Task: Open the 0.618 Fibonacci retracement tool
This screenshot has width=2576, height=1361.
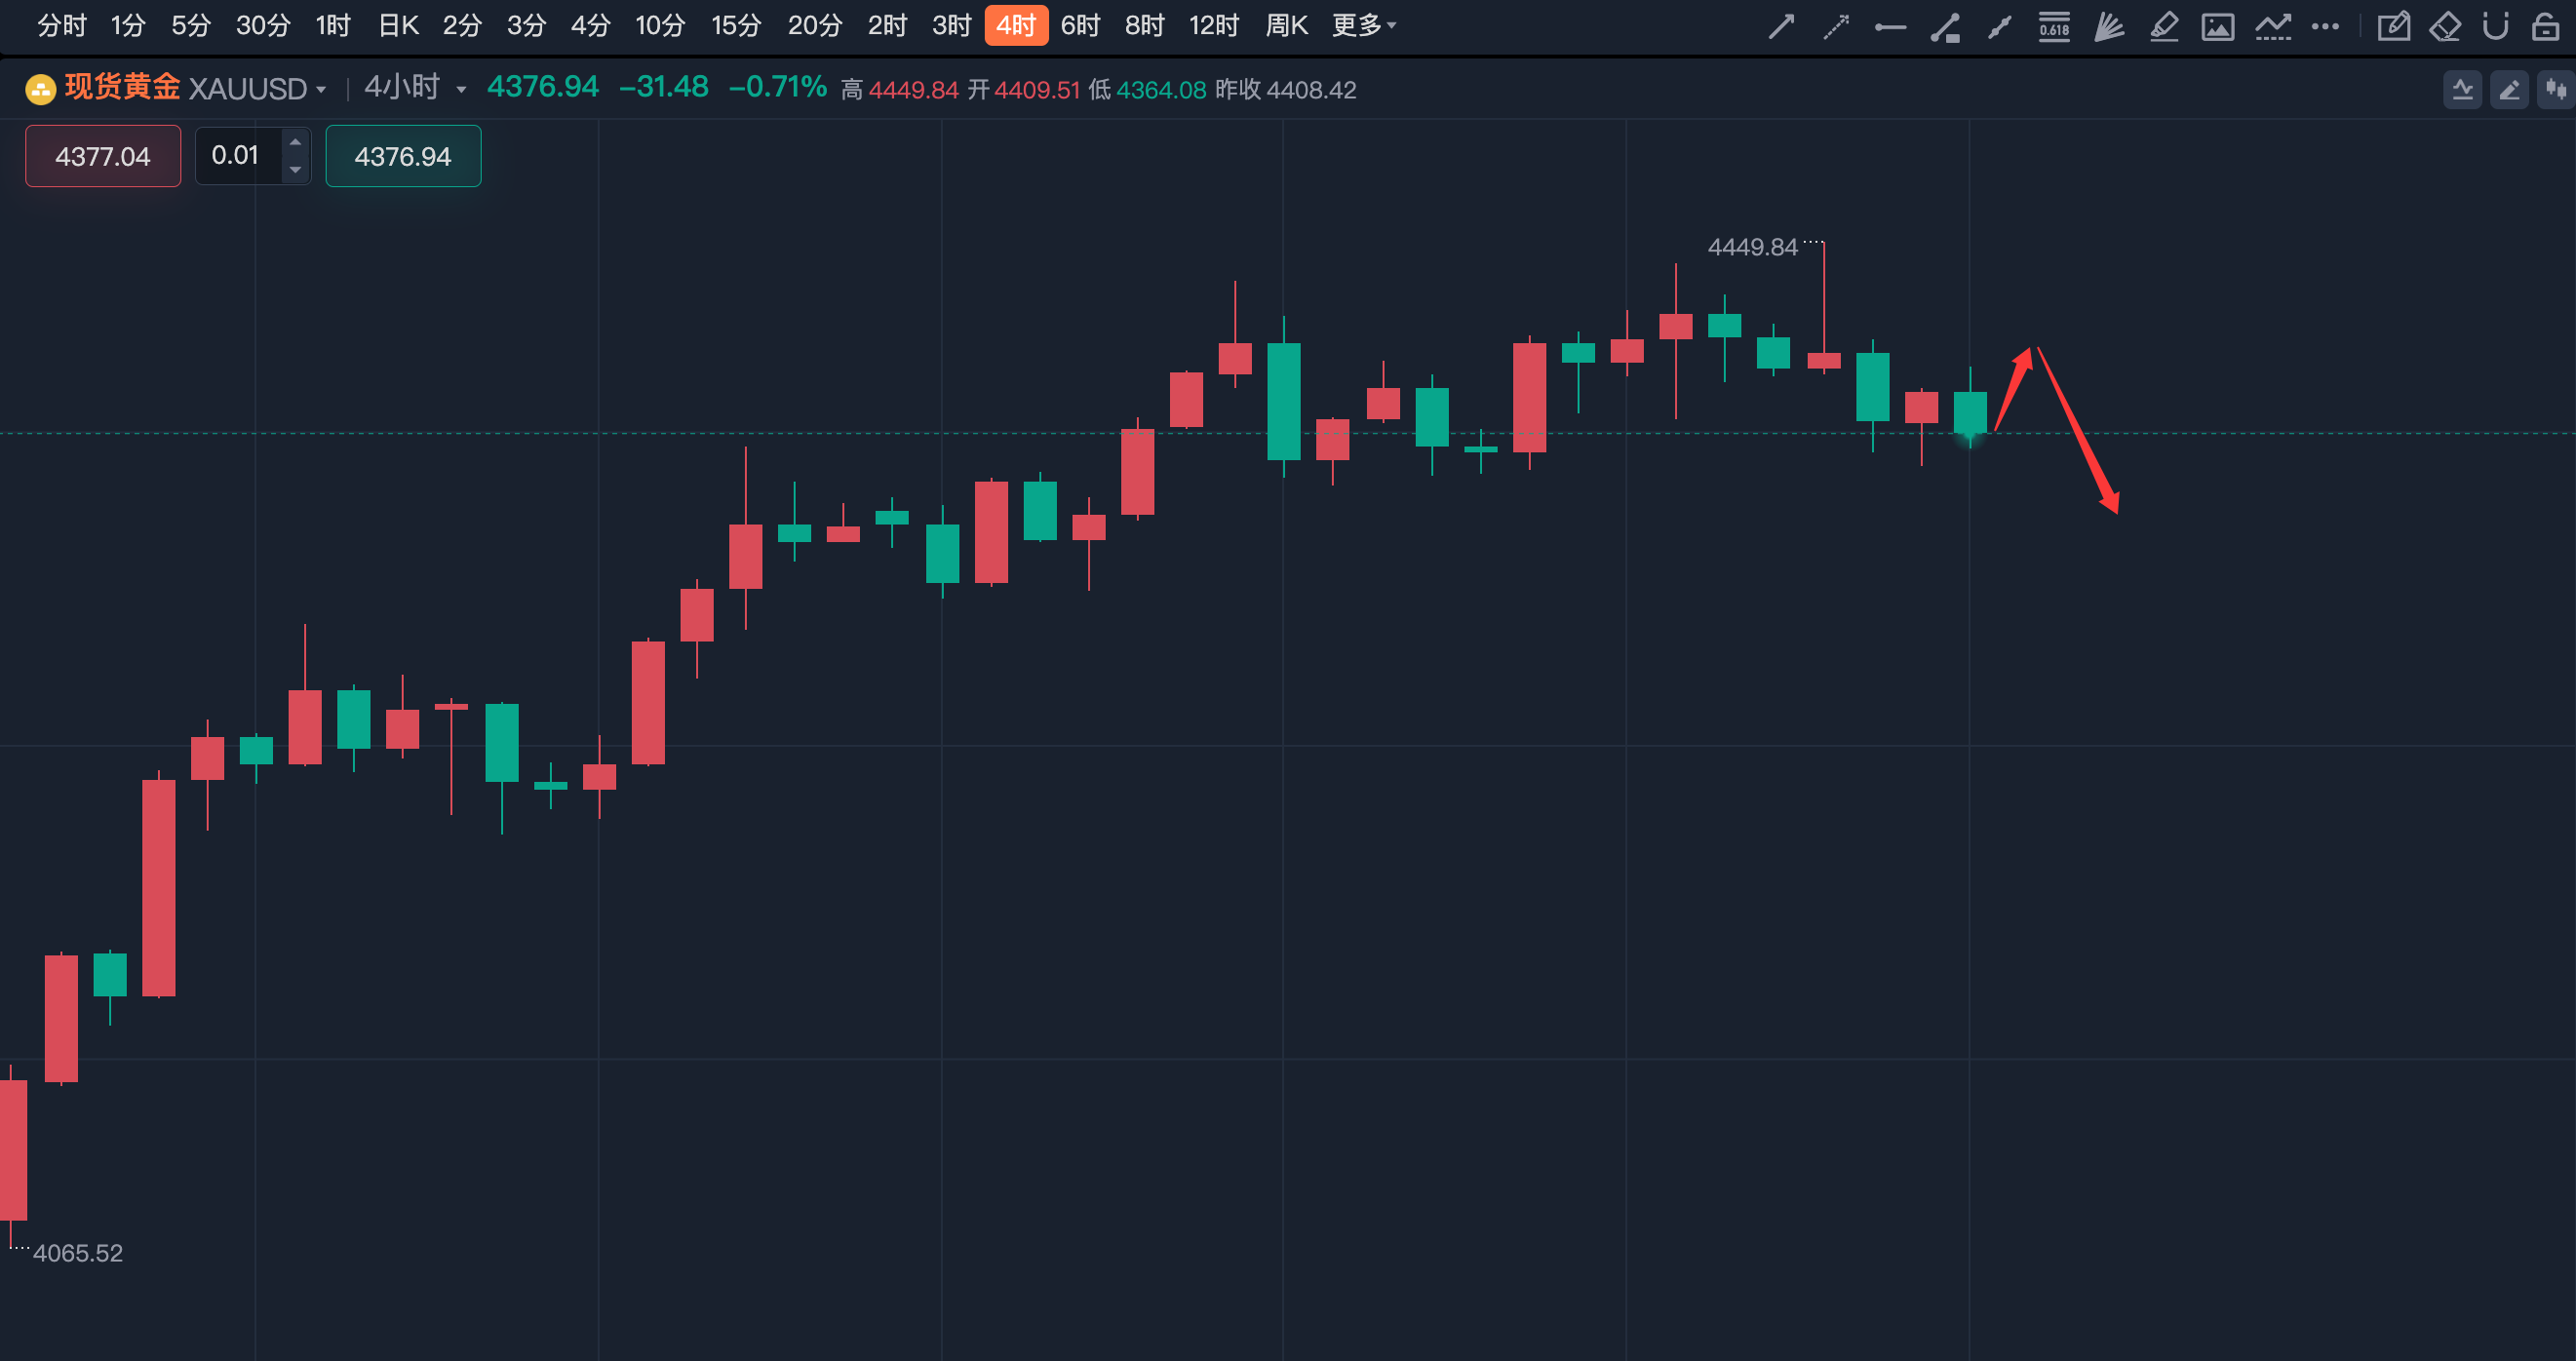Action: pyautogui.click(x=2054, y=26)
